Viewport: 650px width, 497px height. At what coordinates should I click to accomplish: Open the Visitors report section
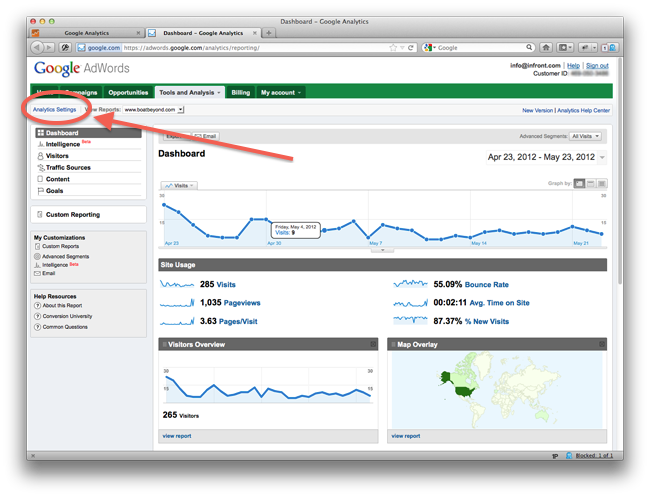click(x=57, y=156)
